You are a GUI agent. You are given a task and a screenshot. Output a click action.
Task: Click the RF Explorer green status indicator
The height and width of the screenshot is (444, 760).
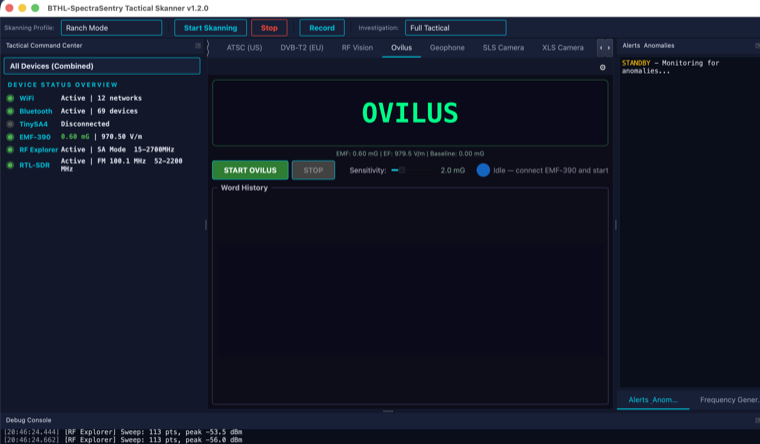pyautogui.click(x=10, y=150)
